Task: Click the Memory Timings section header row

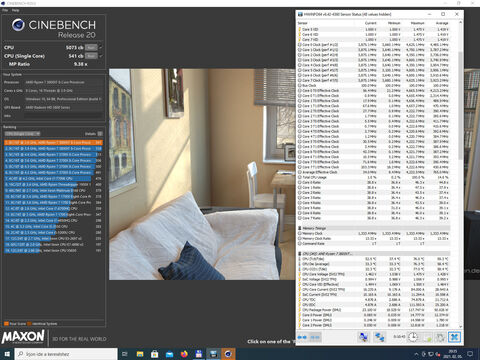Action: tap(373, 228)
